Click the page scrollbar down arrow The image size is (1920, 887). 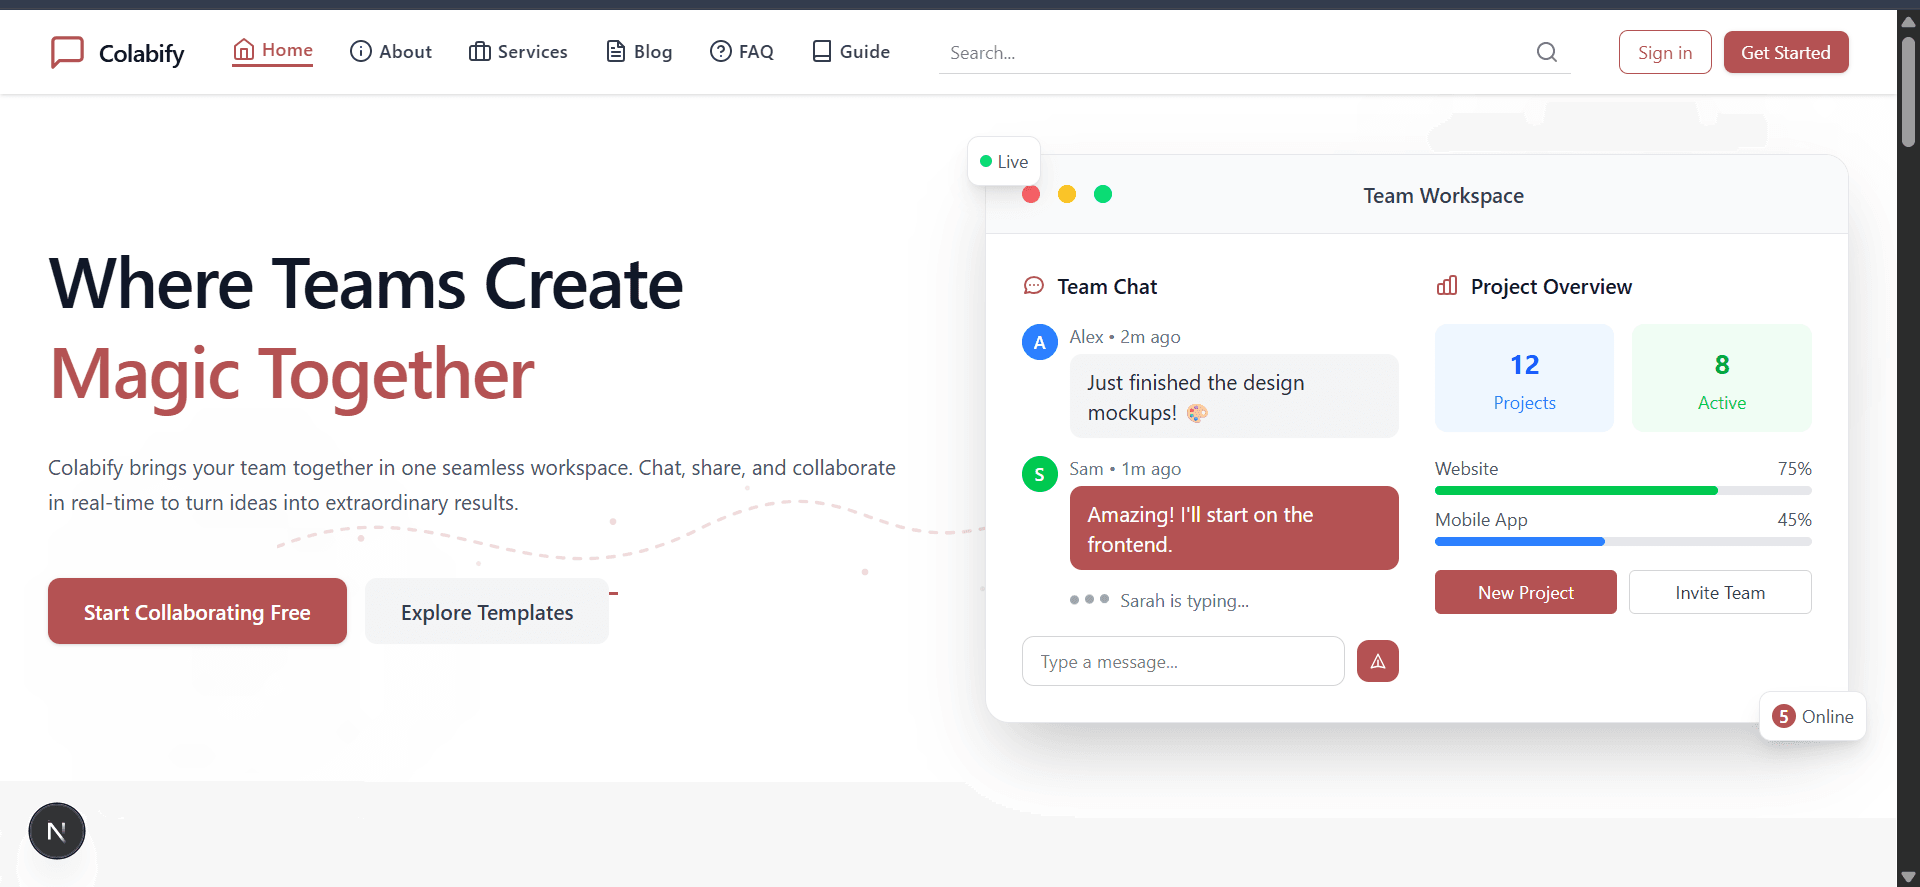(x=1908, y=877)
